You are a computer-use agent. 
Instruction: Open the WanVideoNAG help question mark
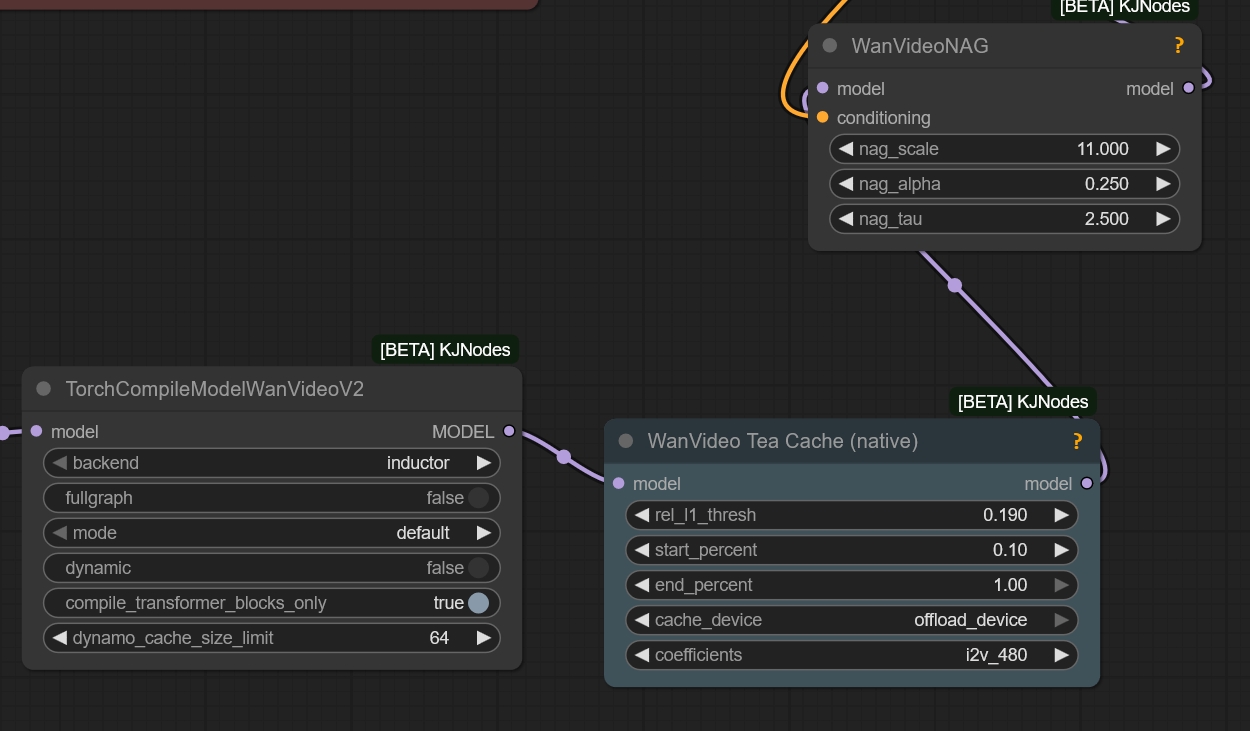tap(1178, 46)
